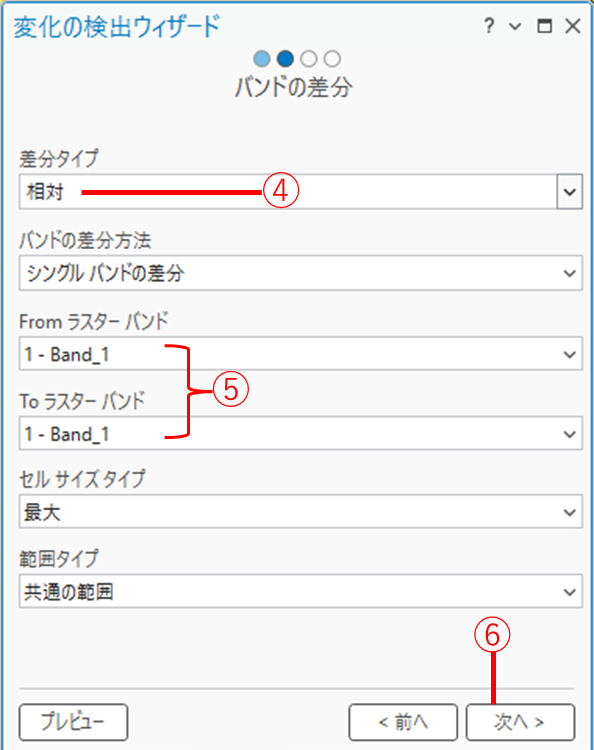Open 差分タイプ dropdown arrow
594x750 pixels.
[569, 192]
